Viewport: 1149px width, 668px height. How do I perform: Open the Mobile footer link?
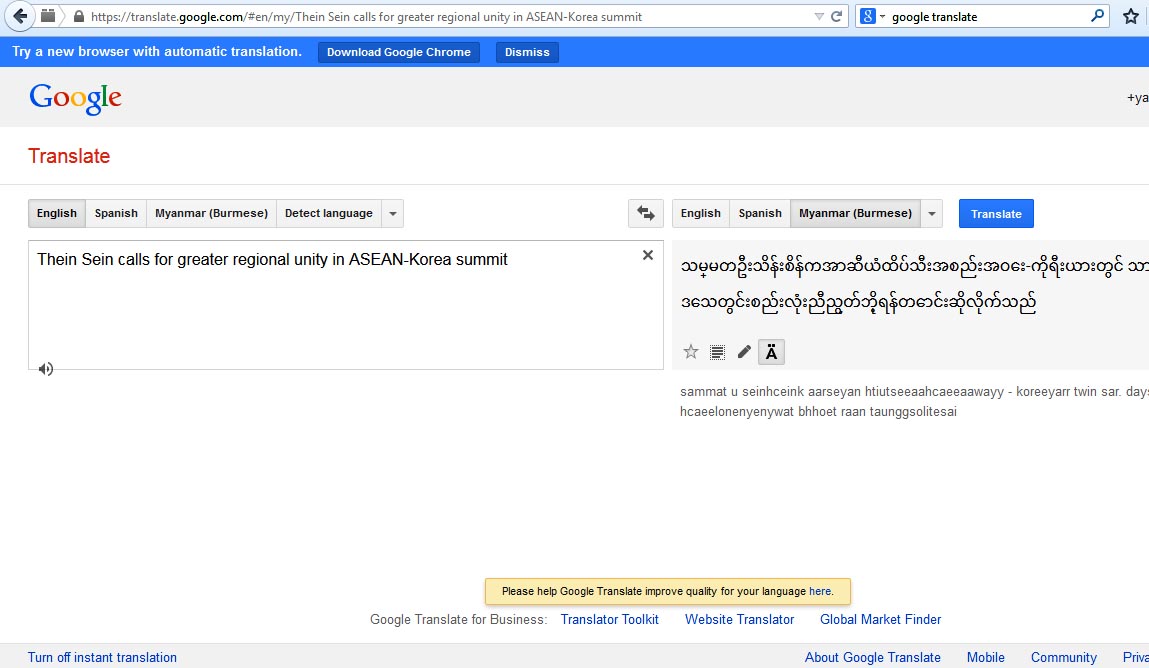coord(986,657)
